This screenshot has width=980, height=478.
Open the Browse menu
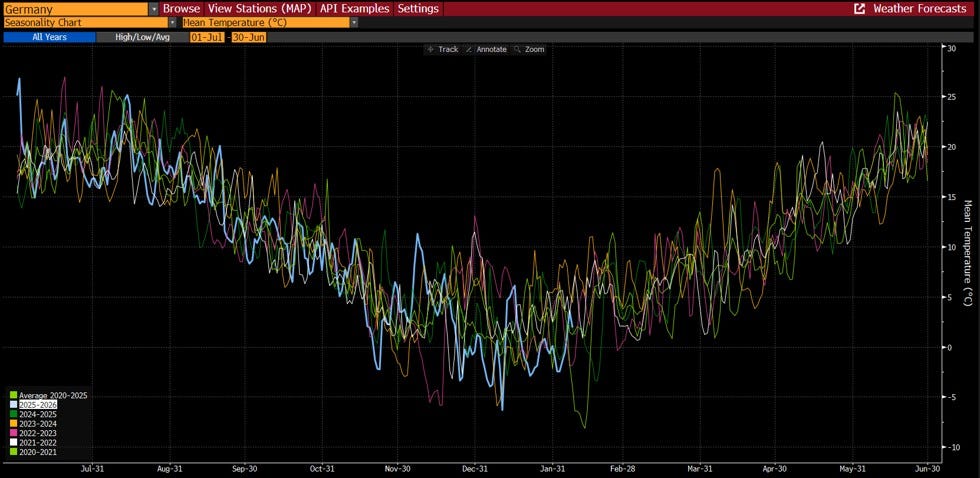(x=182, y=9)
